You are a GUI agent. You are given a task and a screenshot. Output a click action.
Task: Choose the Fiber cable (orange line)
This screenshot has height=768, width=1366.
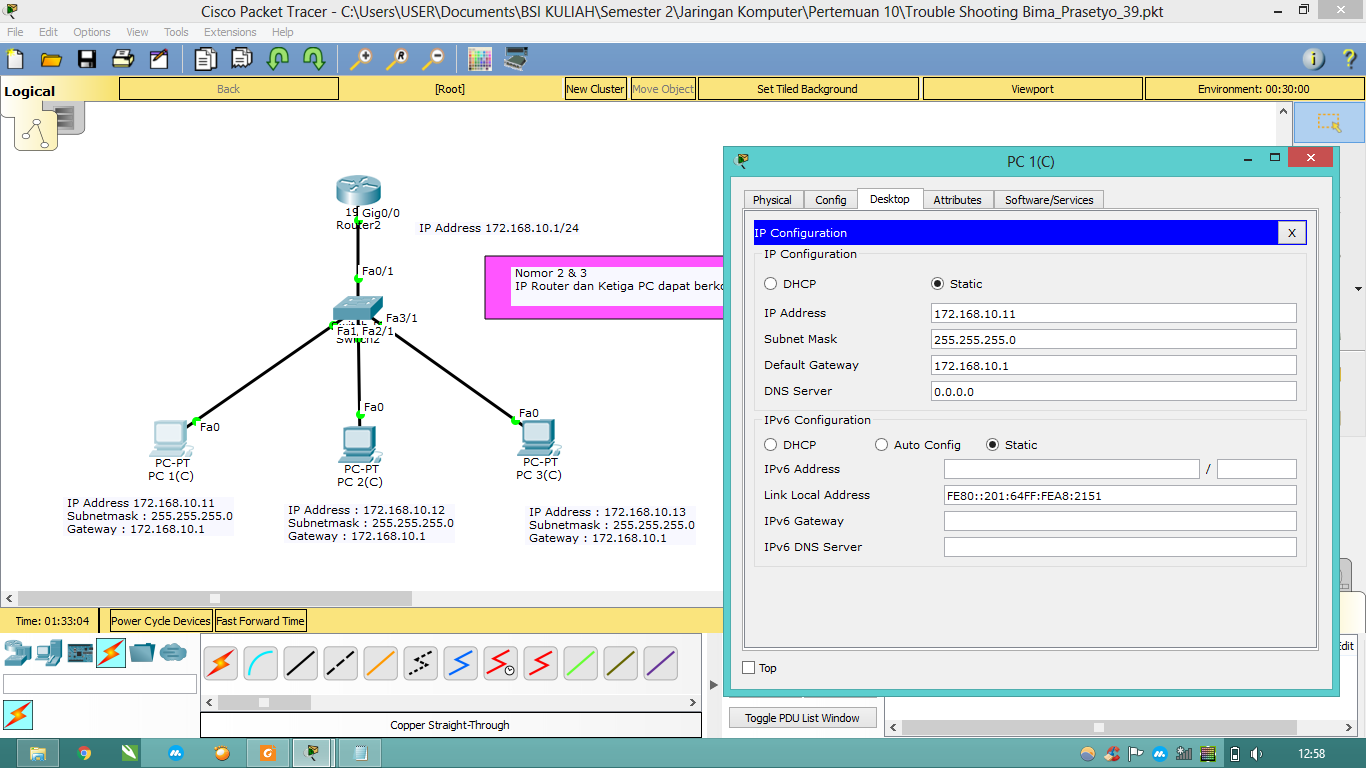pyautogui.click(x=381, y=663)
